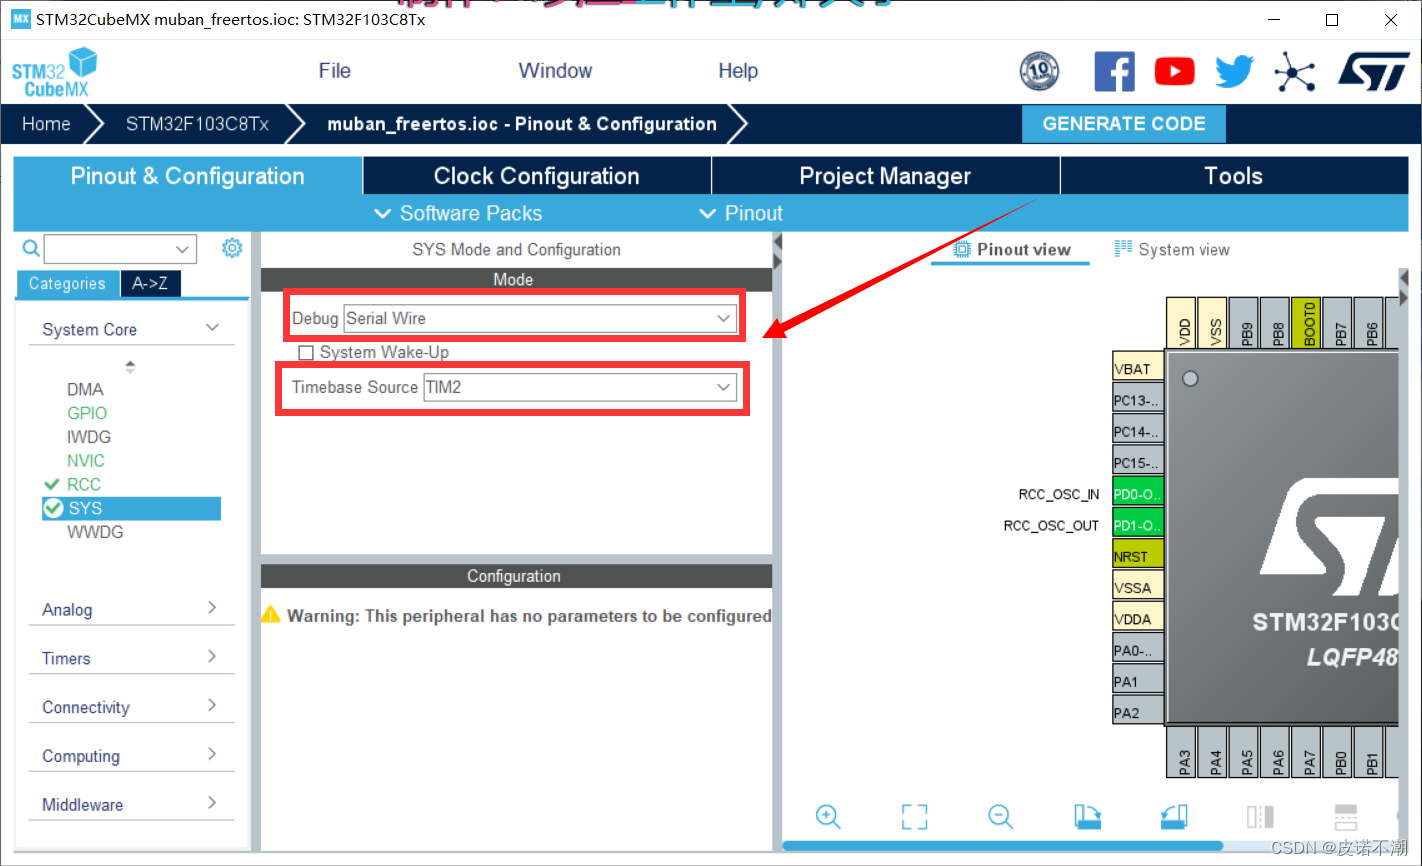Open the Tools tab
The image size is (1422, 866).
(1233, 176)
